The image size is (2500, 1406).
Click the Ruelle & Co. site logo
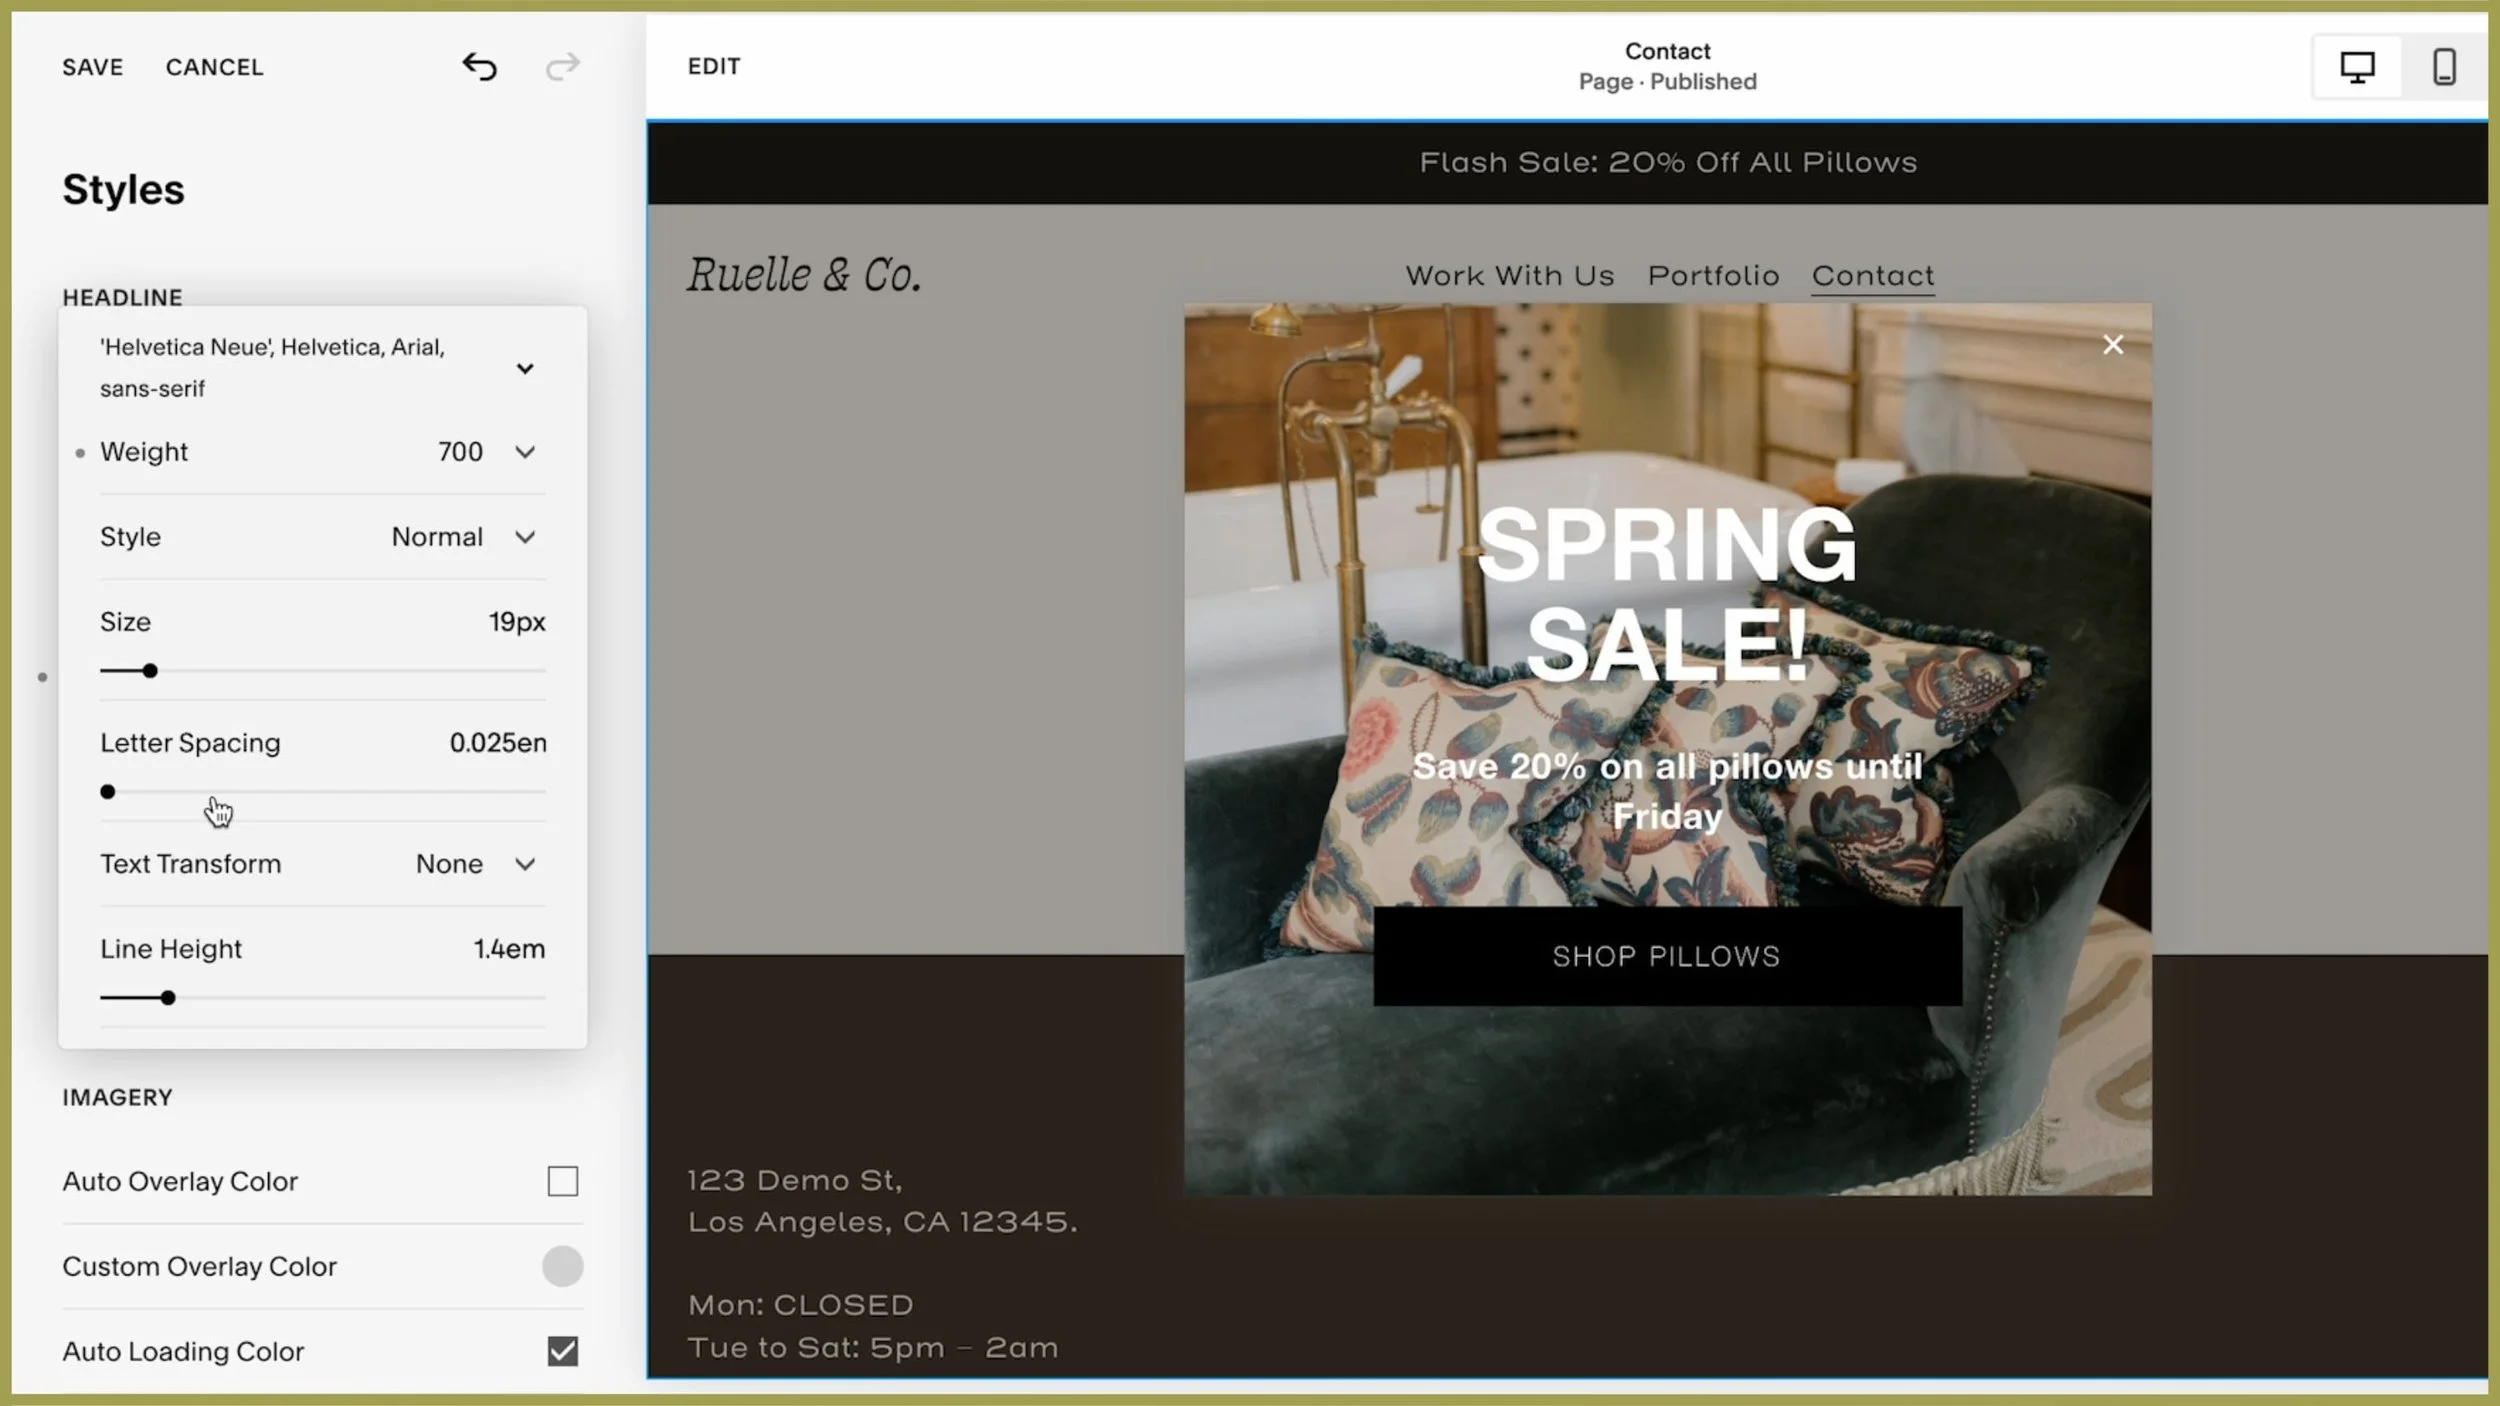click(803, 275)
